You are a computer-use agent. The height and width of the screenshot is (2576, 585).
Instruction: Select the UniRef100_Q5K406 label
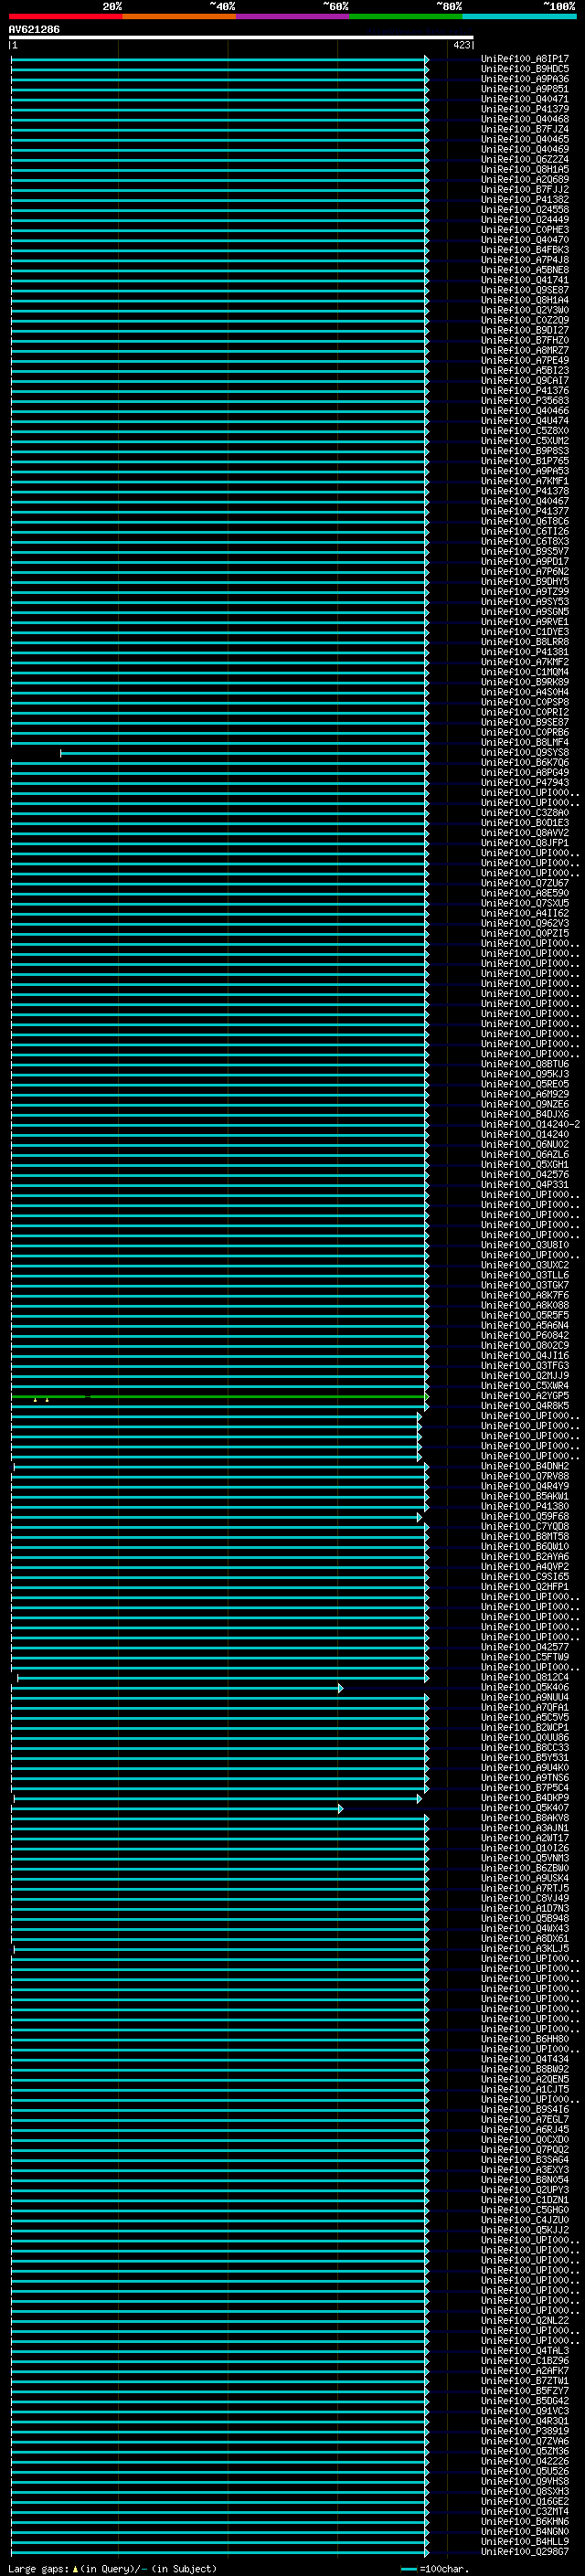[x=525, y=1688]
